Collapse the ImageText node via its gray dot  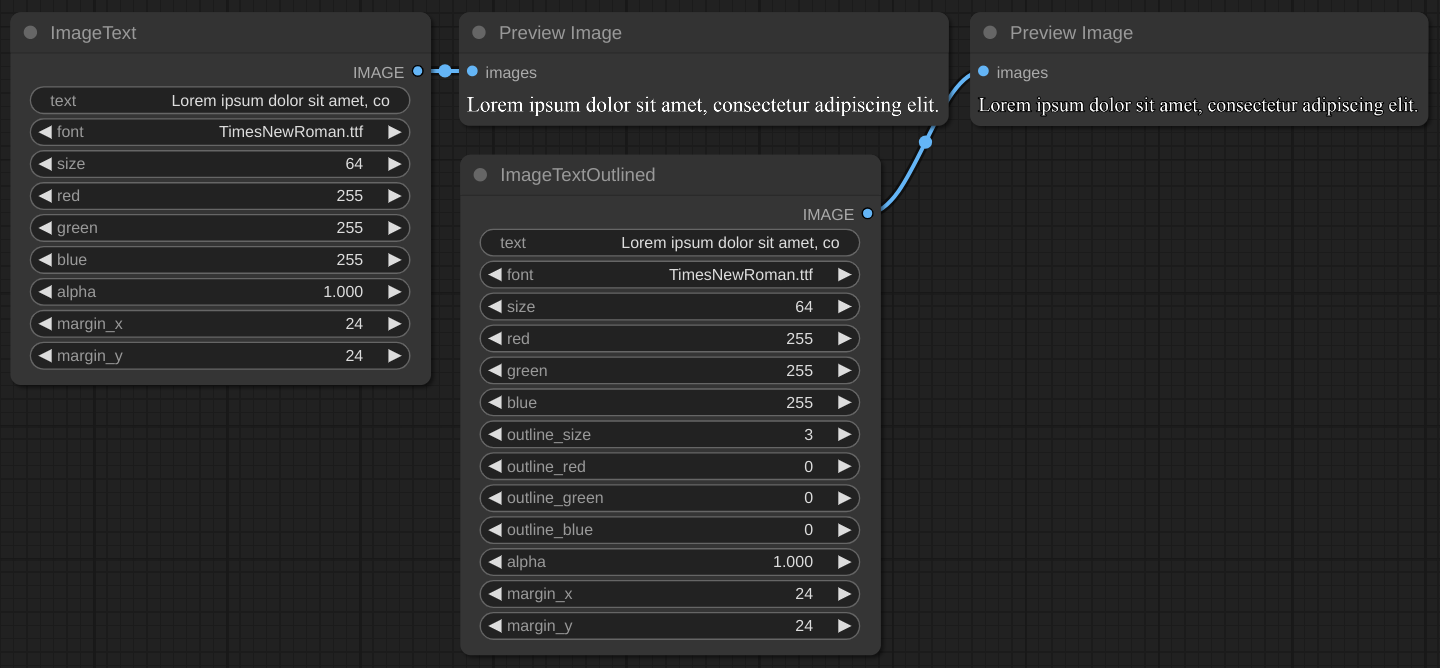tap(30, 33)
